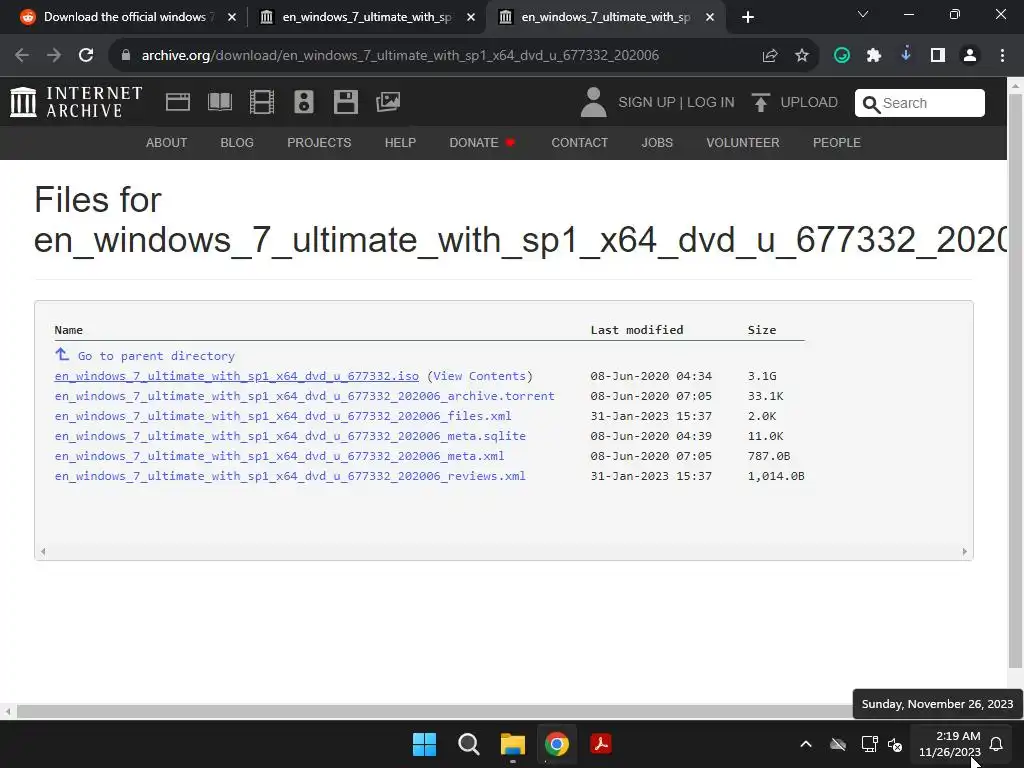The image size is (1024, 768).
Task: Open the _meta.xml link
Action: 280,456
